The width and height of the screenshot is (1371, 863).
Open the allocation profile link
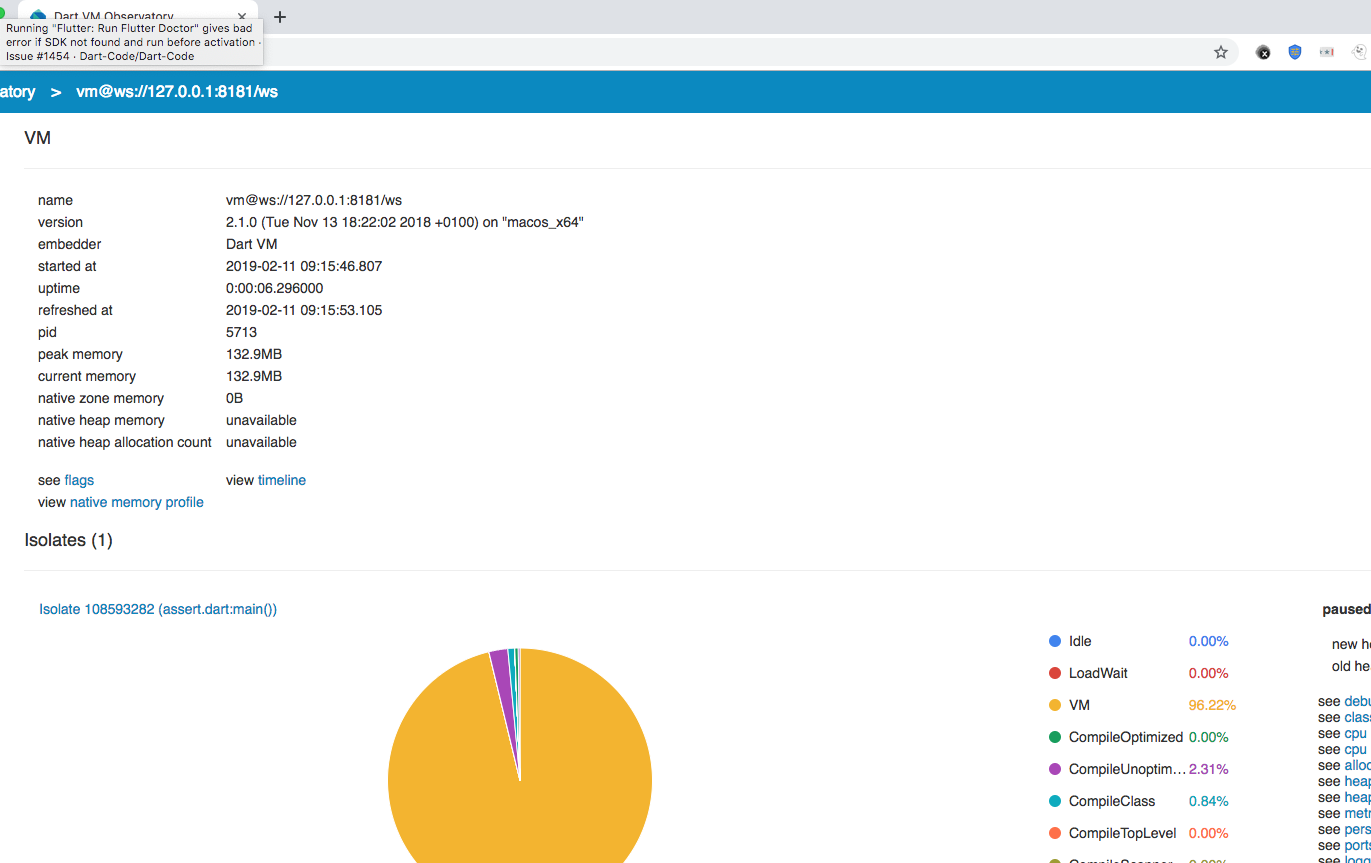pyautogui.click(x=1357, y=765)
